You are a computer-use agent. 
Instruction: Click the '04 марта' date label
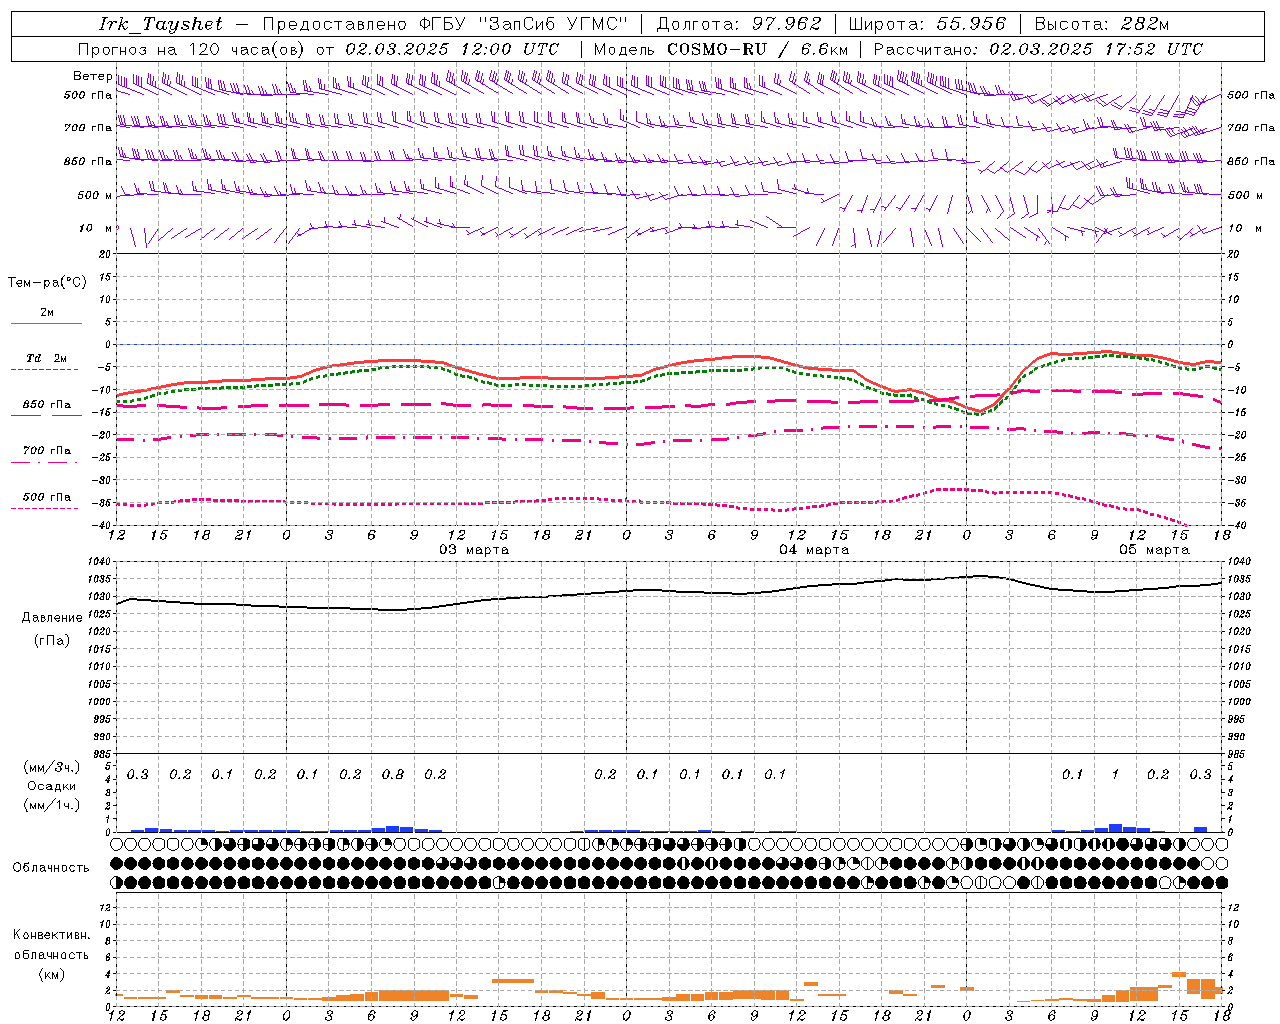coord(814,550)
